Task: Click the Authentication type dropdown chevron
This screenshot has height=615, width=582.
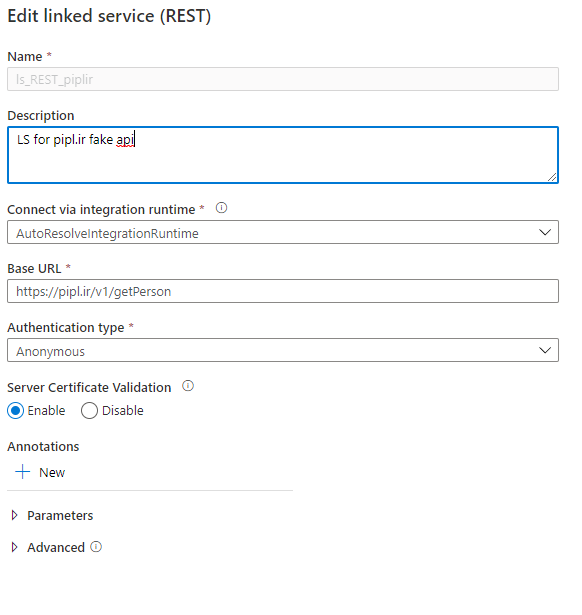Action: coord(545,350)
